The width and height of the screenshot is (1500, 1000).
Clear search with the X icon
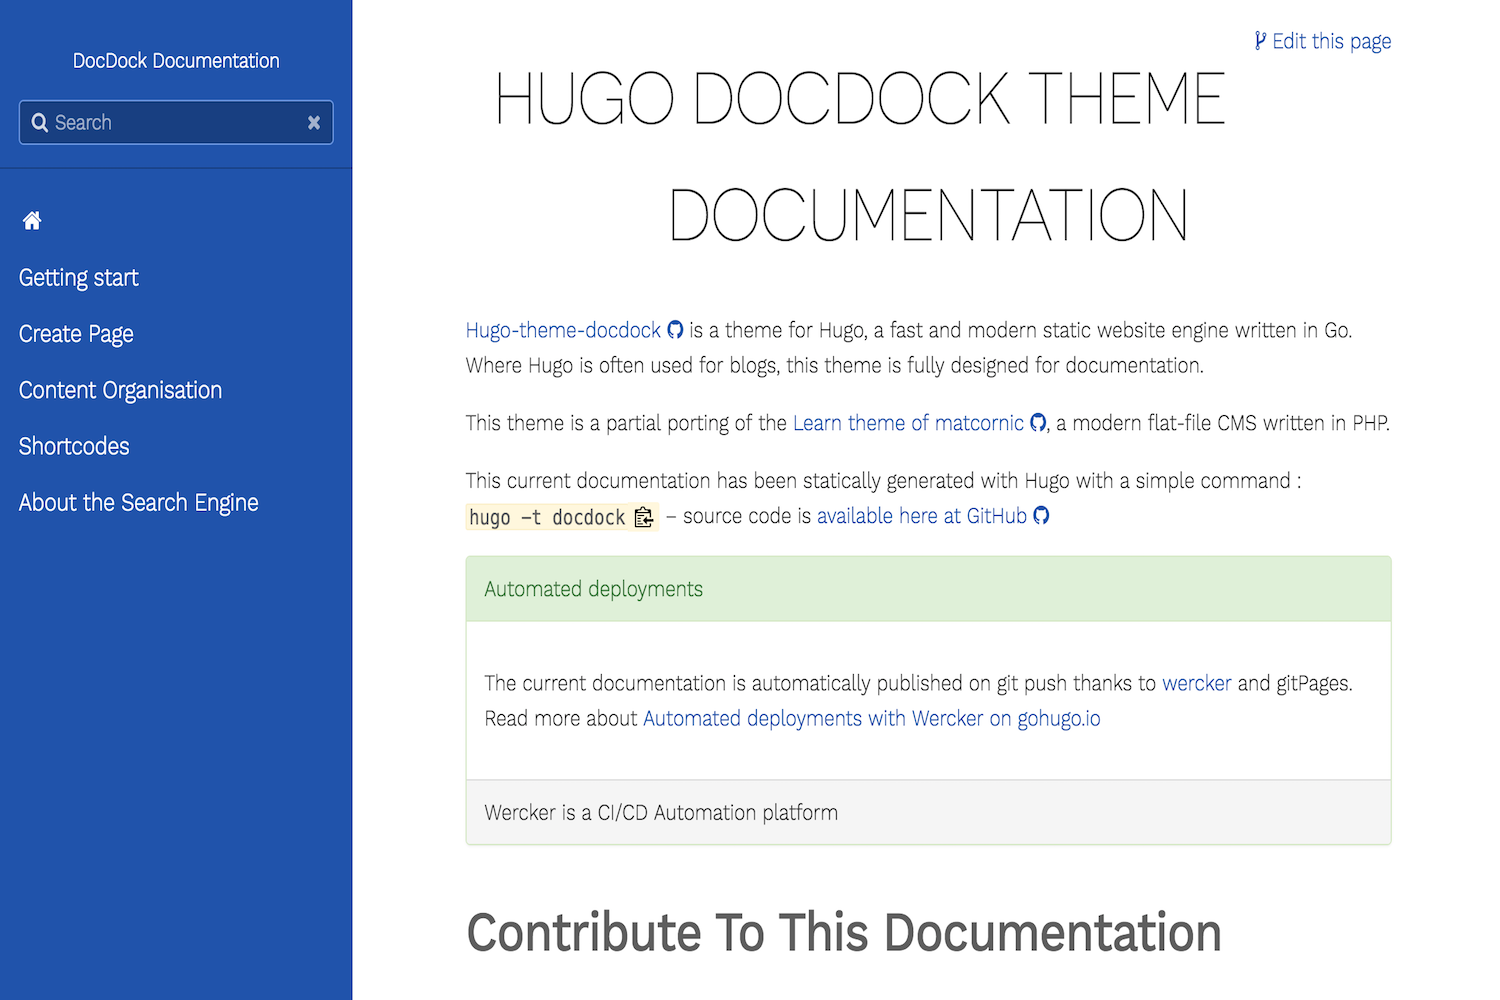tap(314, 123)
